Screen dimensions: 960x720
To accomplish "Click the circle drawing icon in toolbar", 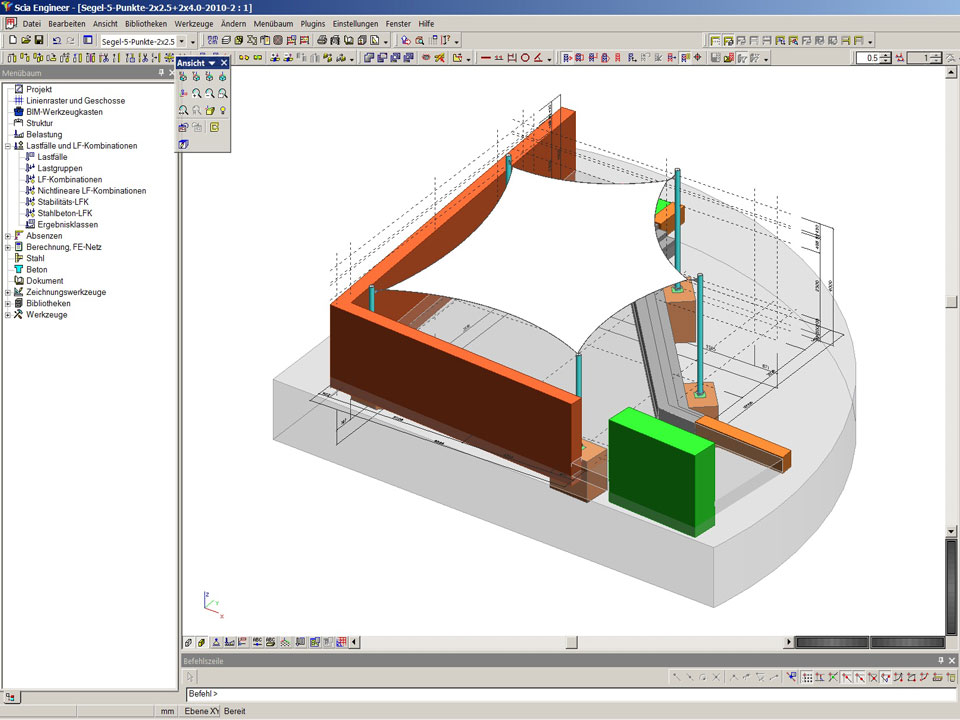I will pos(525,58).
